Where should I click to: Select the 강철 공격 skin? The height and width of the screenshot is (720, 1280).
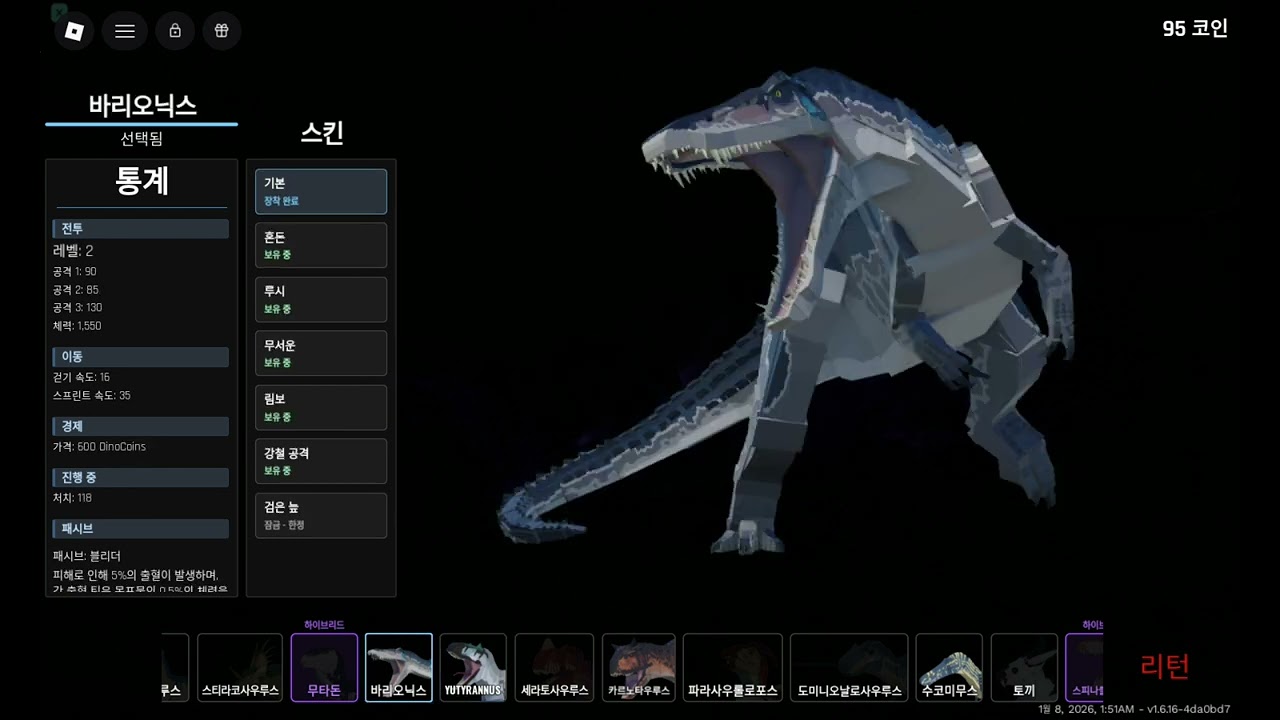[x=321, y=461]
